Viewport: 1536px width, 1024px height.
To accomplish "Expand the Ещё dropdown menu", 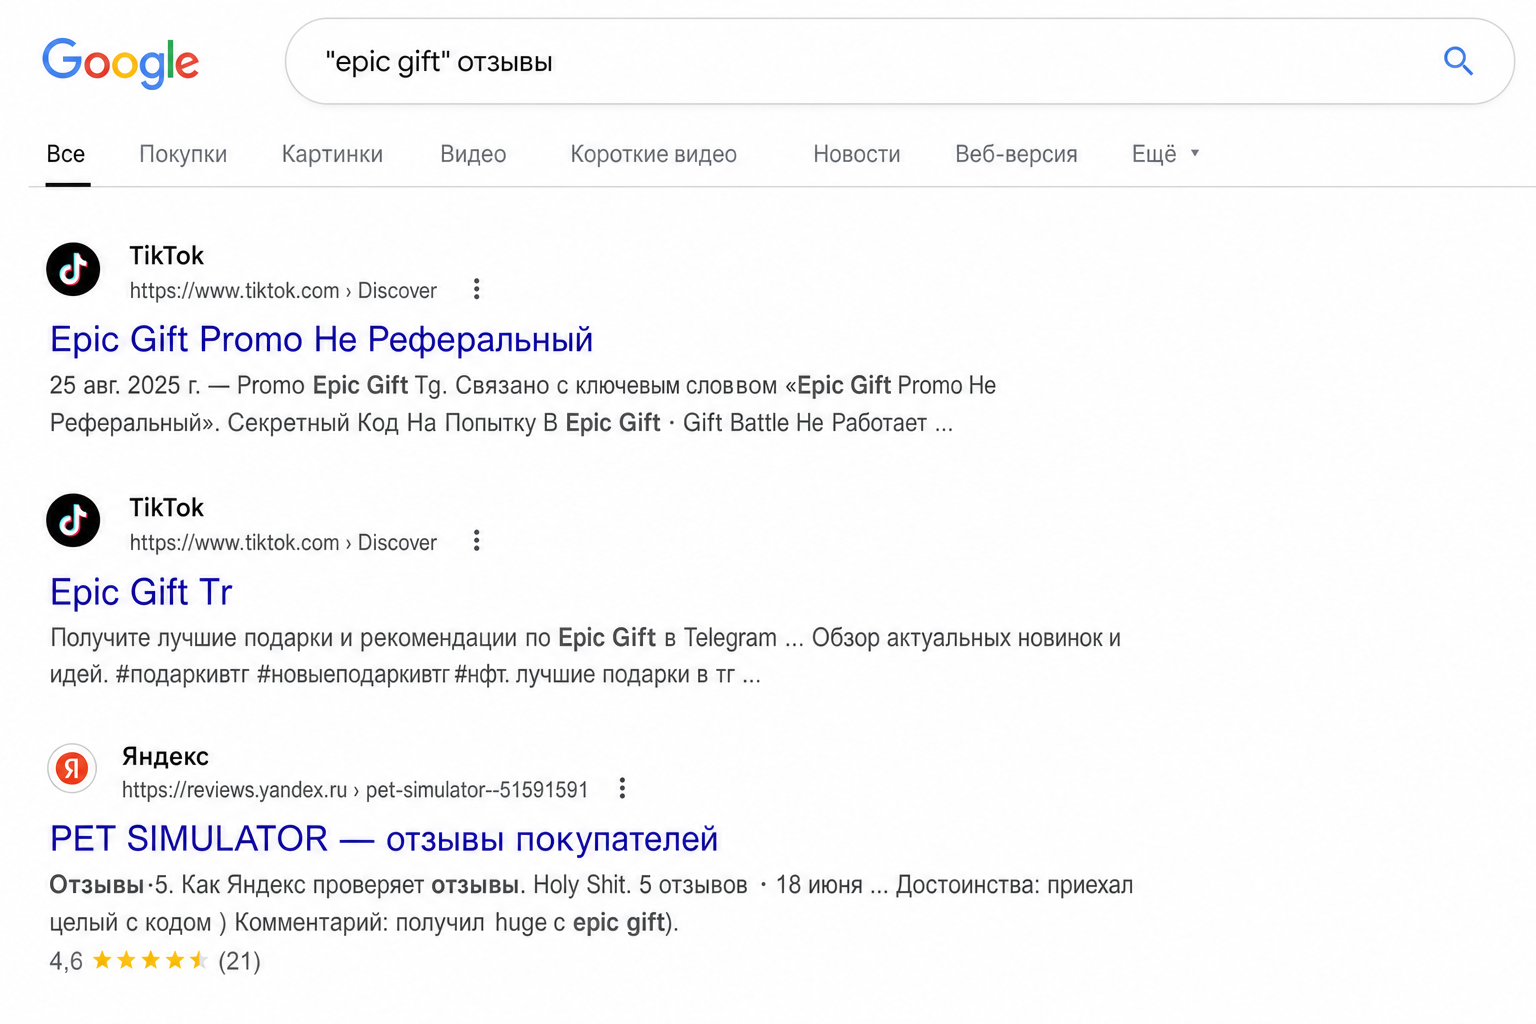I will pyautogui.click(x=1165, y=154).
